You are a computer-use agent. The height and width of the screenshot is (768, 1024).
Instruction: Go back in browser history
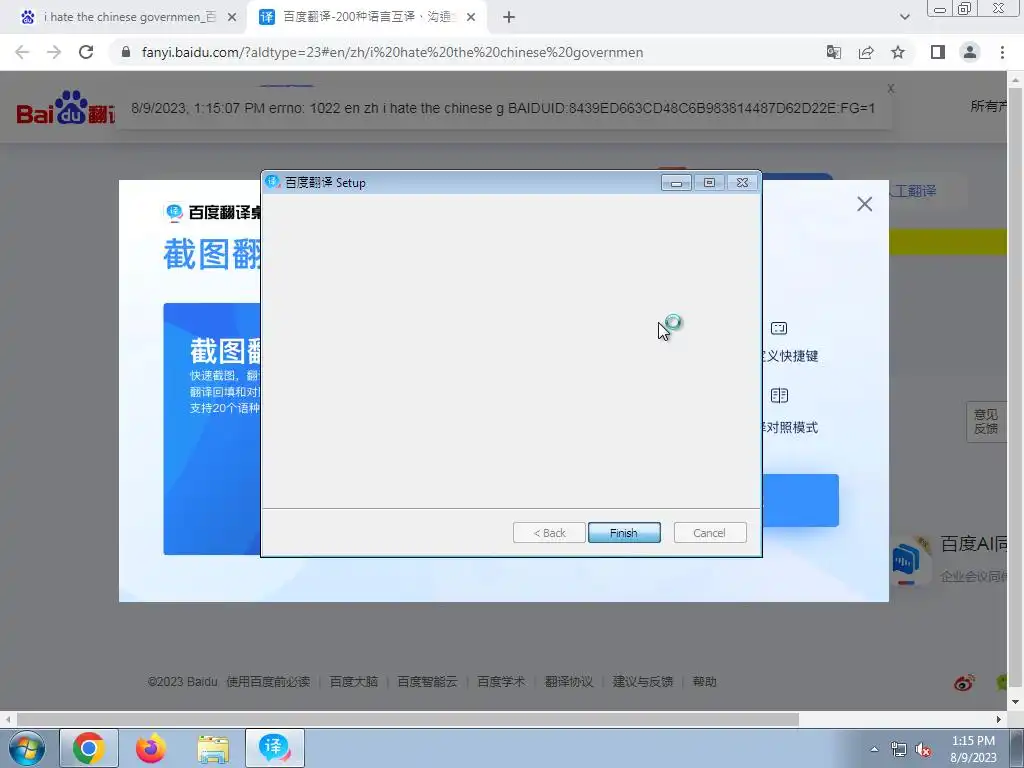(x=22, y=52)
